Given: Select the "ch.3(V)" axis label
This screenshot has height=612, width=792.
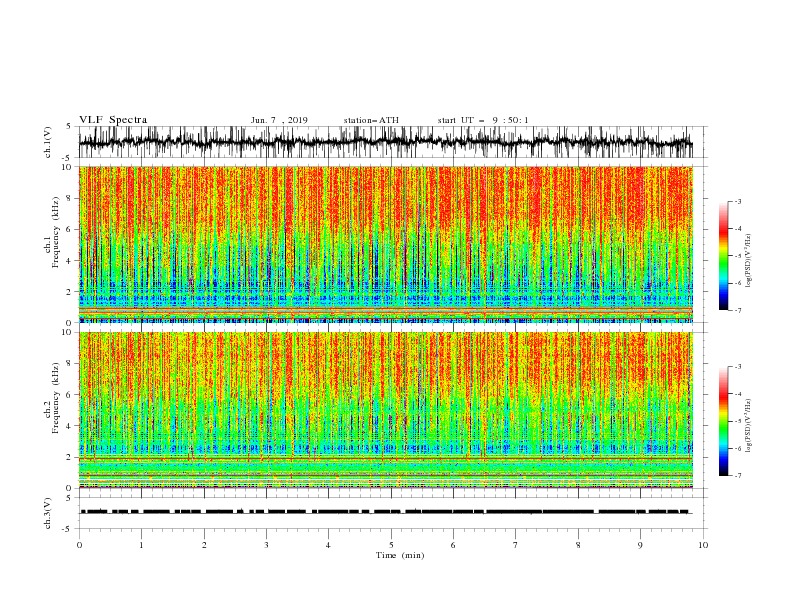Looking at the screenshot, I should point(48,513).
